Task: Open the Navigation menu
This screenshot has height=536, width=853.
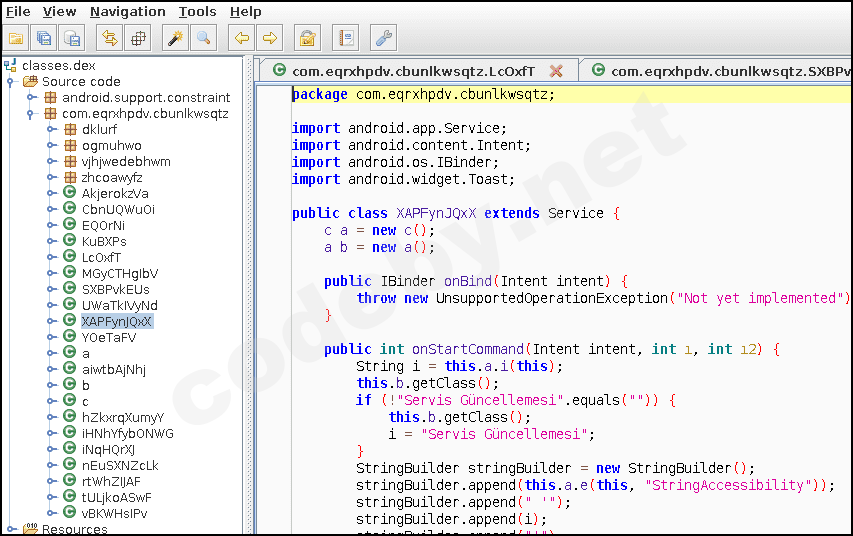Action: [x=127, y=12]
